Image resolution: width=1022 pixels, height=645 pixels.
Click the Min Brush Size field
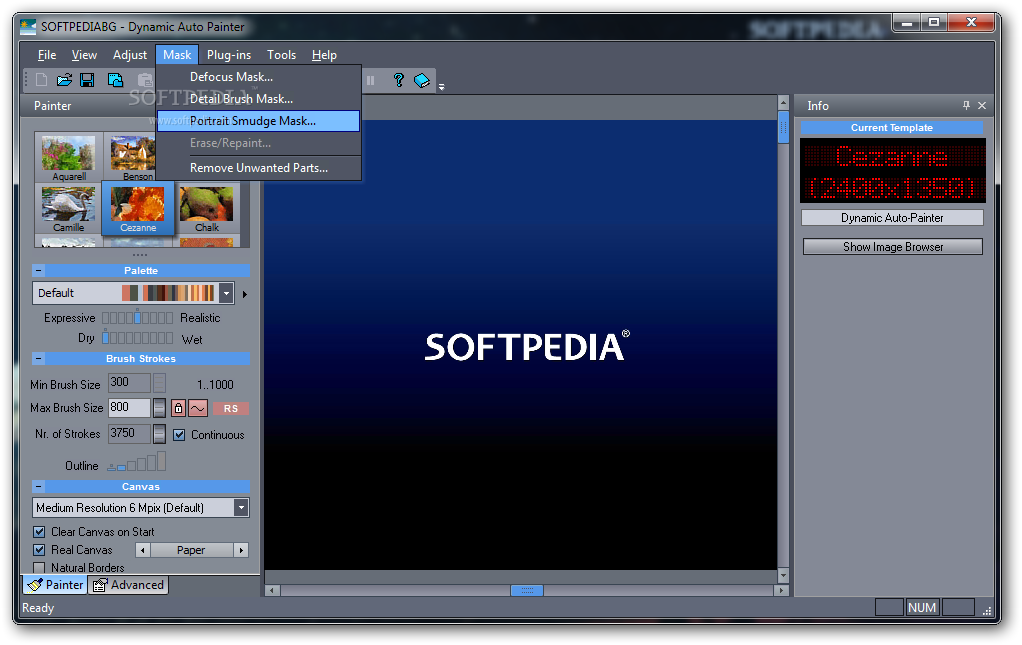(x=129, y=382)
